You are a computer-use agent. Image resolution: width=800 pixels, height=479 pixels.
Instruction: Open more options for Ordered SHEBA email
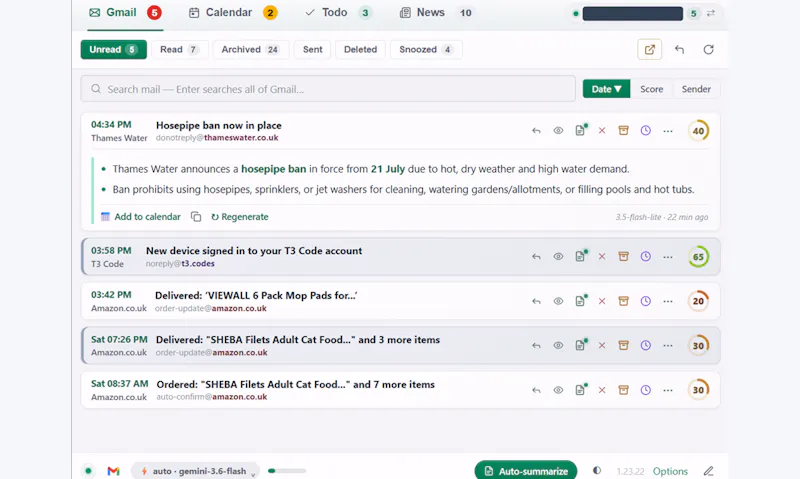pos(668,390)
